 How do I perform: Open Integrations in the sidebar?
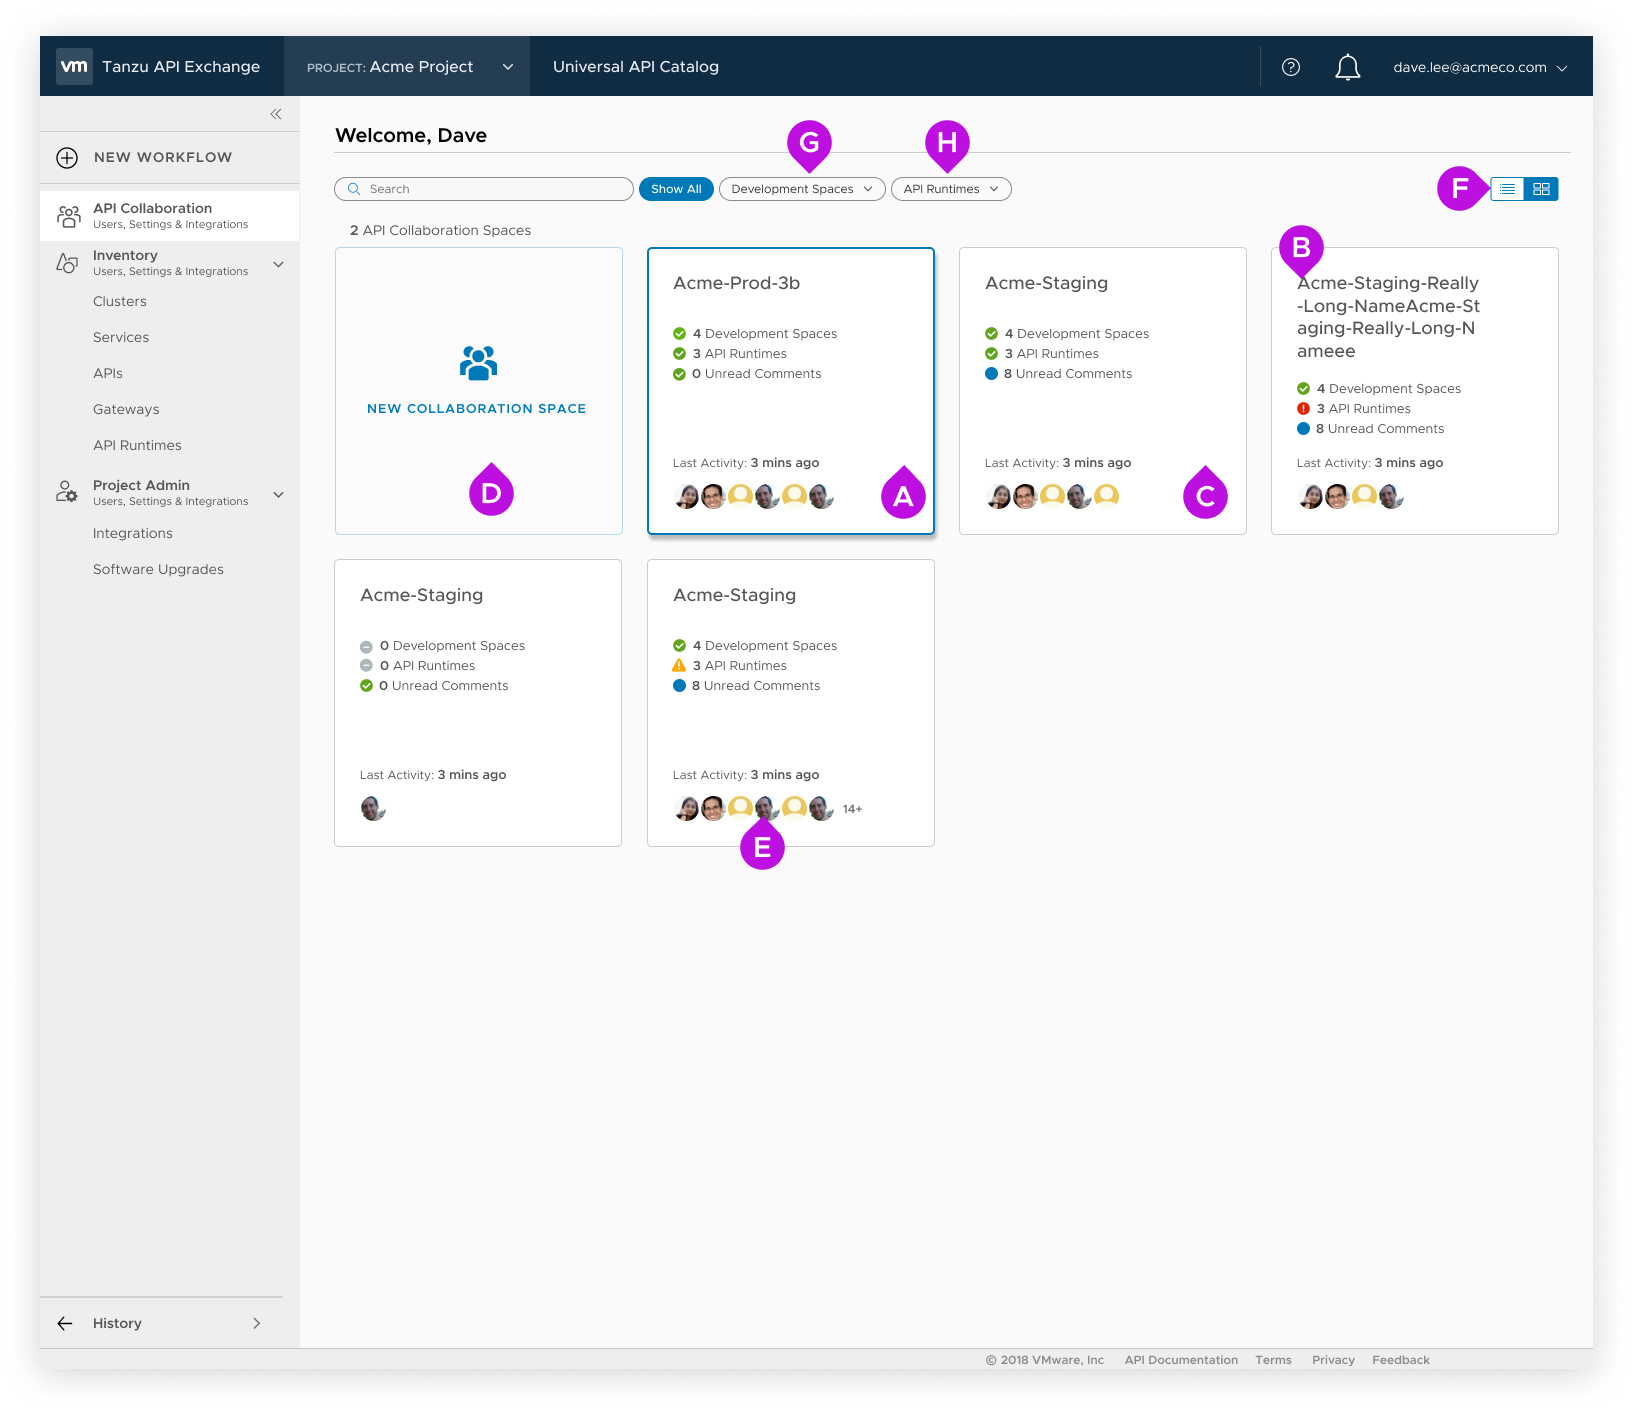pyautogui.click(x=133, y=533)
